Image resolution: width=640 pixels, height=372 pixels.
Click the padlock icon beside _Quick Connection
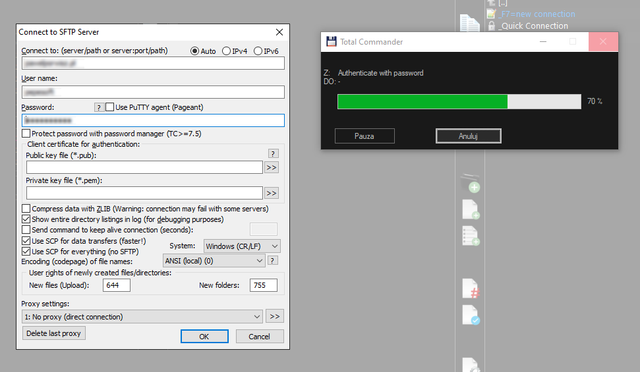pos(491,26)
